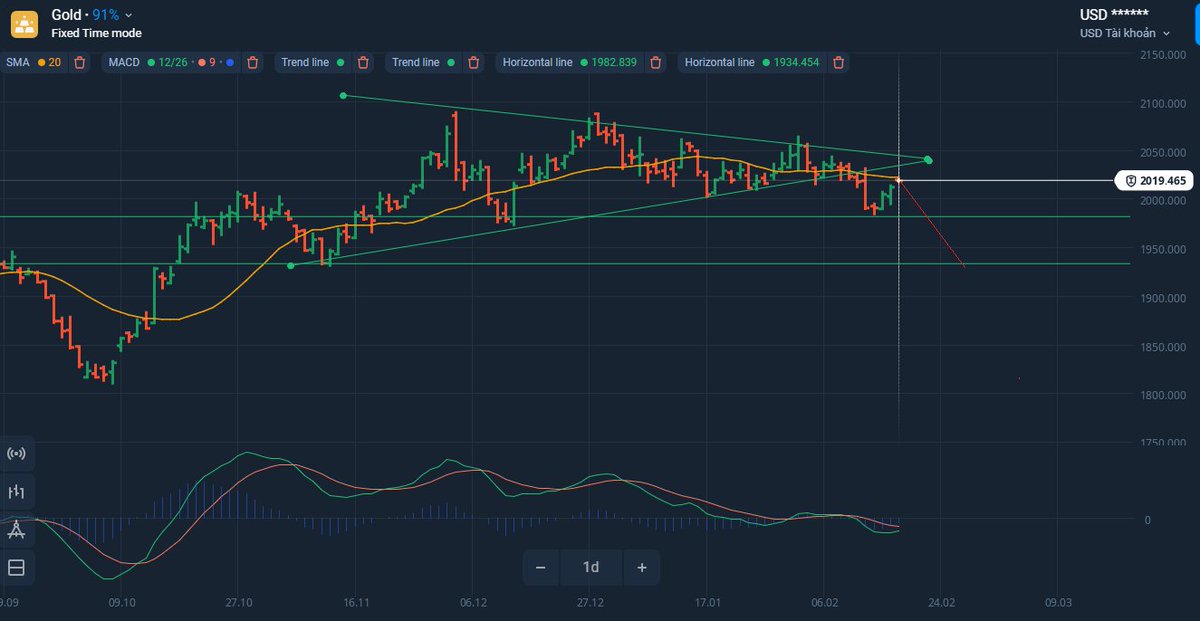
Task: Delete the SMA 20 indicator
Action: point(79,62)
